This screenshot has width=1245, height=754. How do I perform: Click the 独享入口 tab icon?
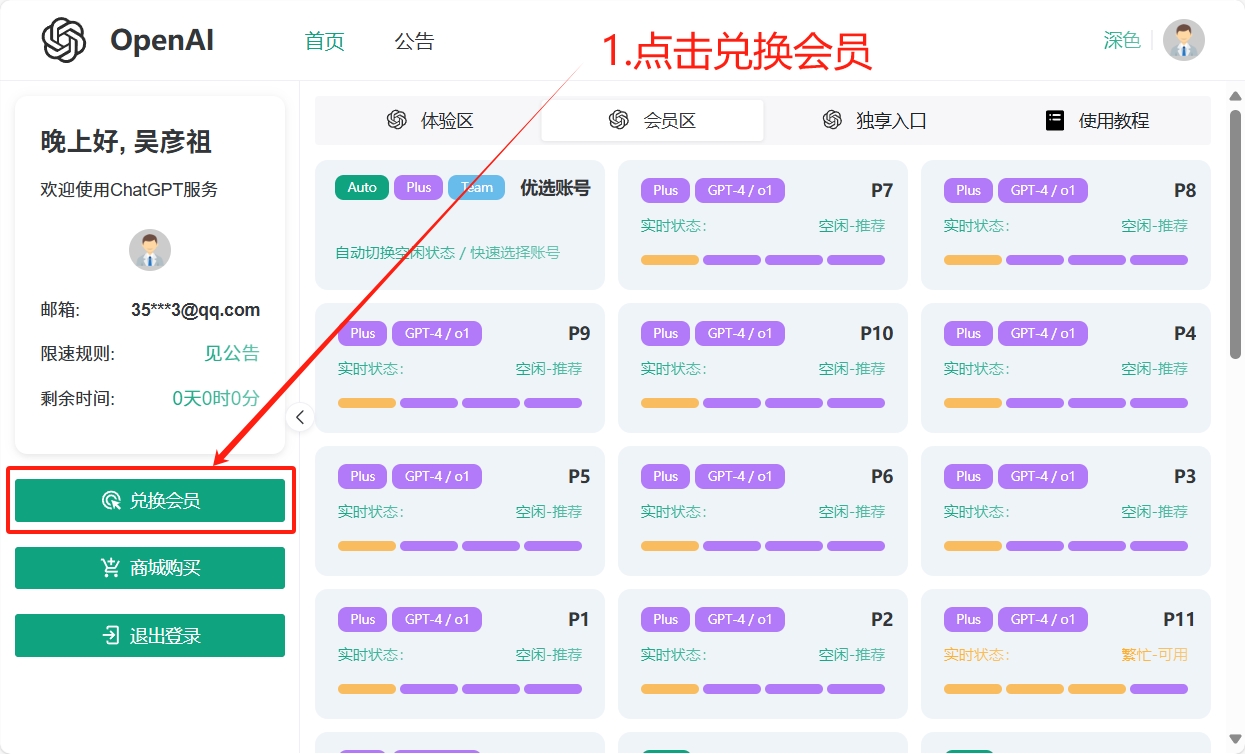tap(832, 120)
